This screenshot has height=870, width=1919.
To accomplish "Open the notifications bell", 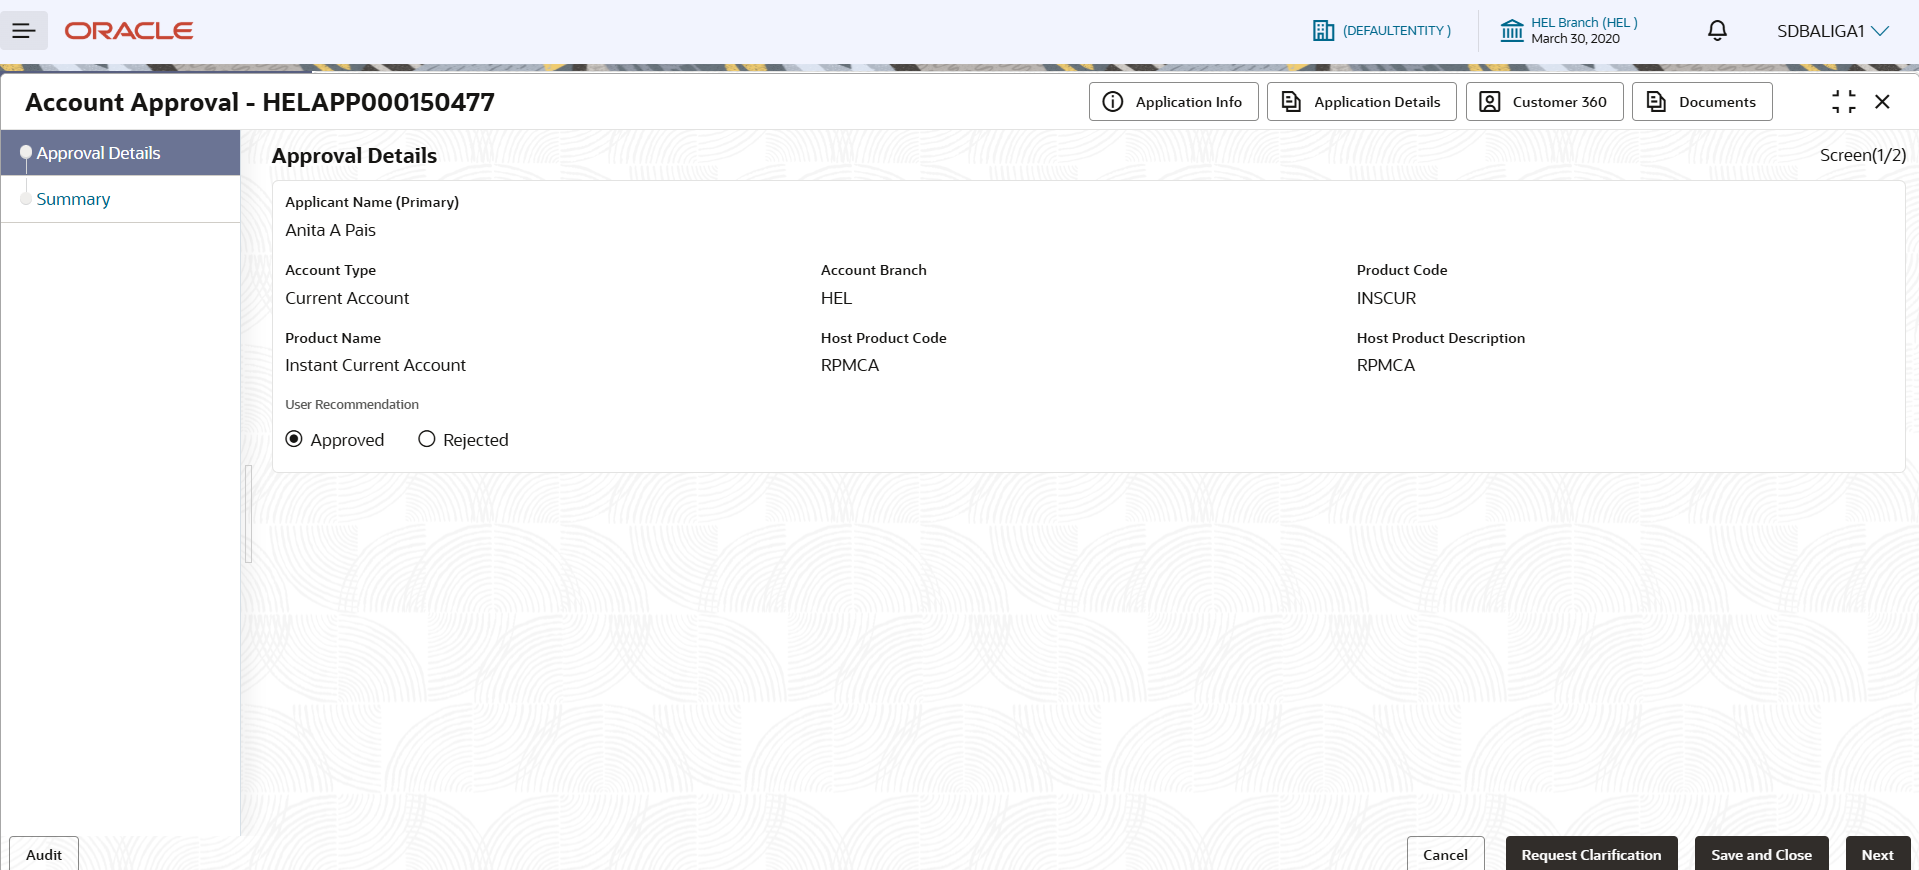I will [1717, 31].
